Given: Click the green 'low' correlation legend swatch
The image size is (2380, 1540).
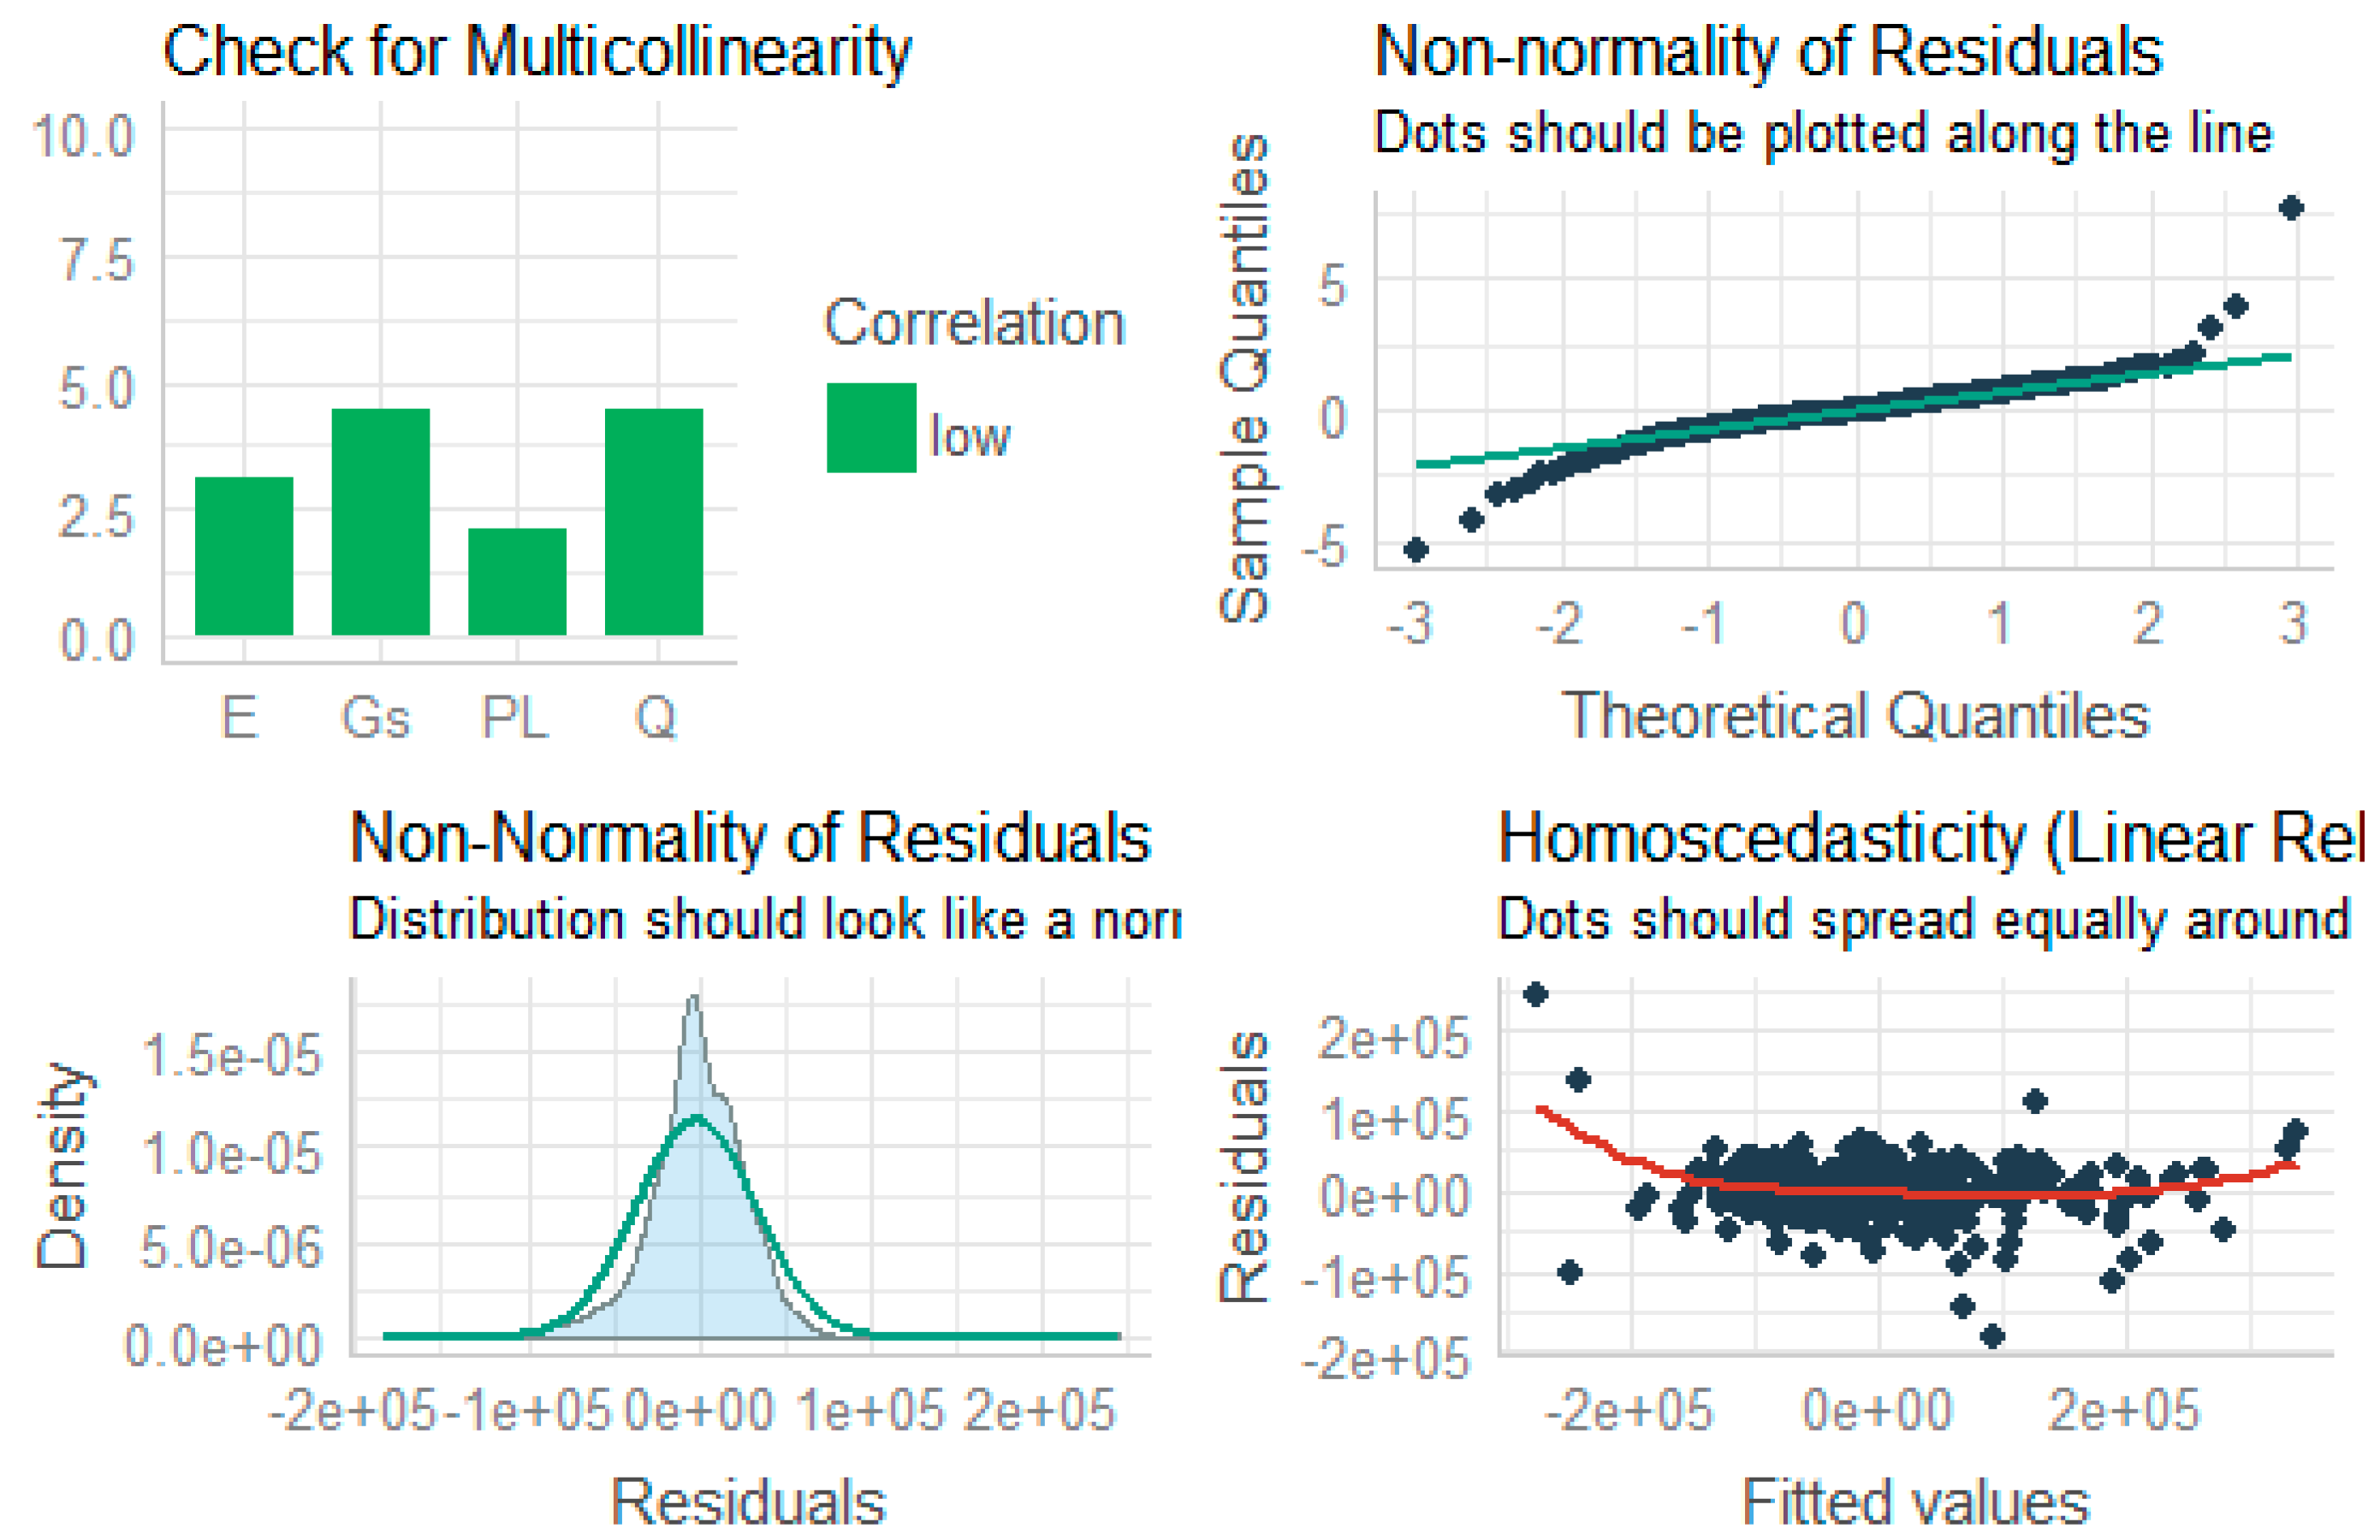Looking at the screenshot, I should [x=871, y=427].
